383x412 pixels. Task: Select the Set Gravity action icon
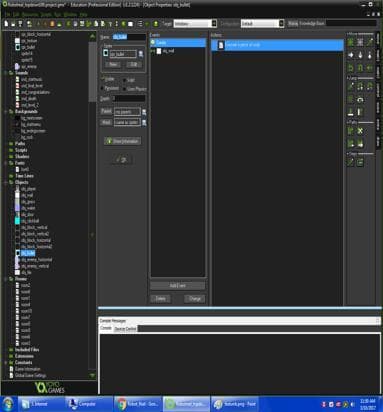coord(370,55)
